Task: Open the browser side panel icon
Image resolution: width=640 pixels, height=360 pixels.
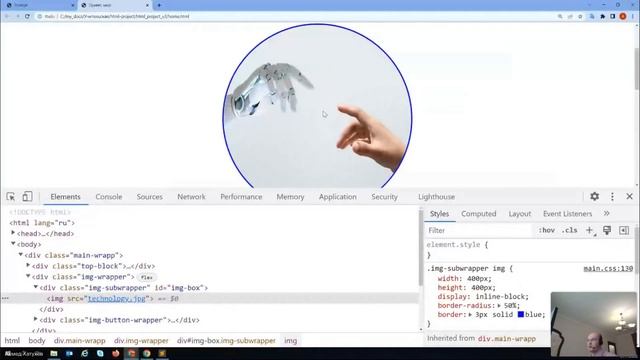Action: tap(613, 16)
